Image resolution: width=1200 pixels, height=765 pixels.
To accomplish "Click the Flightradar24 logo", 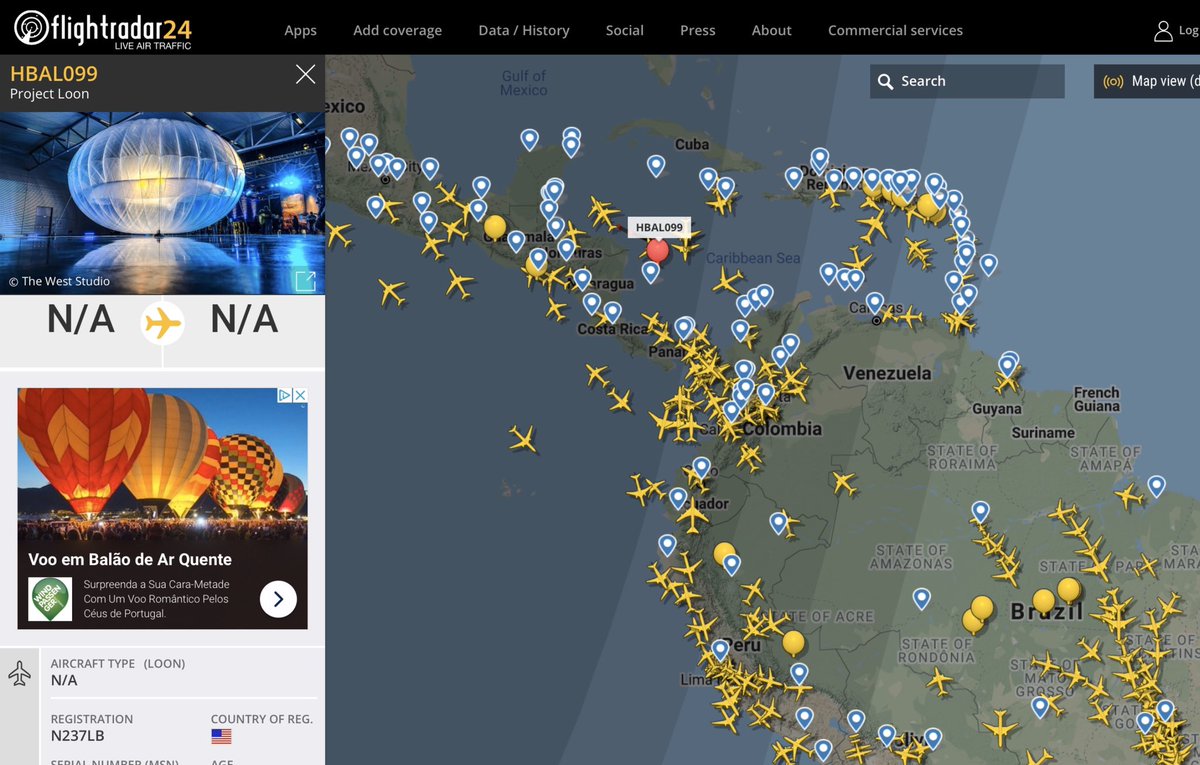I will tap(102, 29).
